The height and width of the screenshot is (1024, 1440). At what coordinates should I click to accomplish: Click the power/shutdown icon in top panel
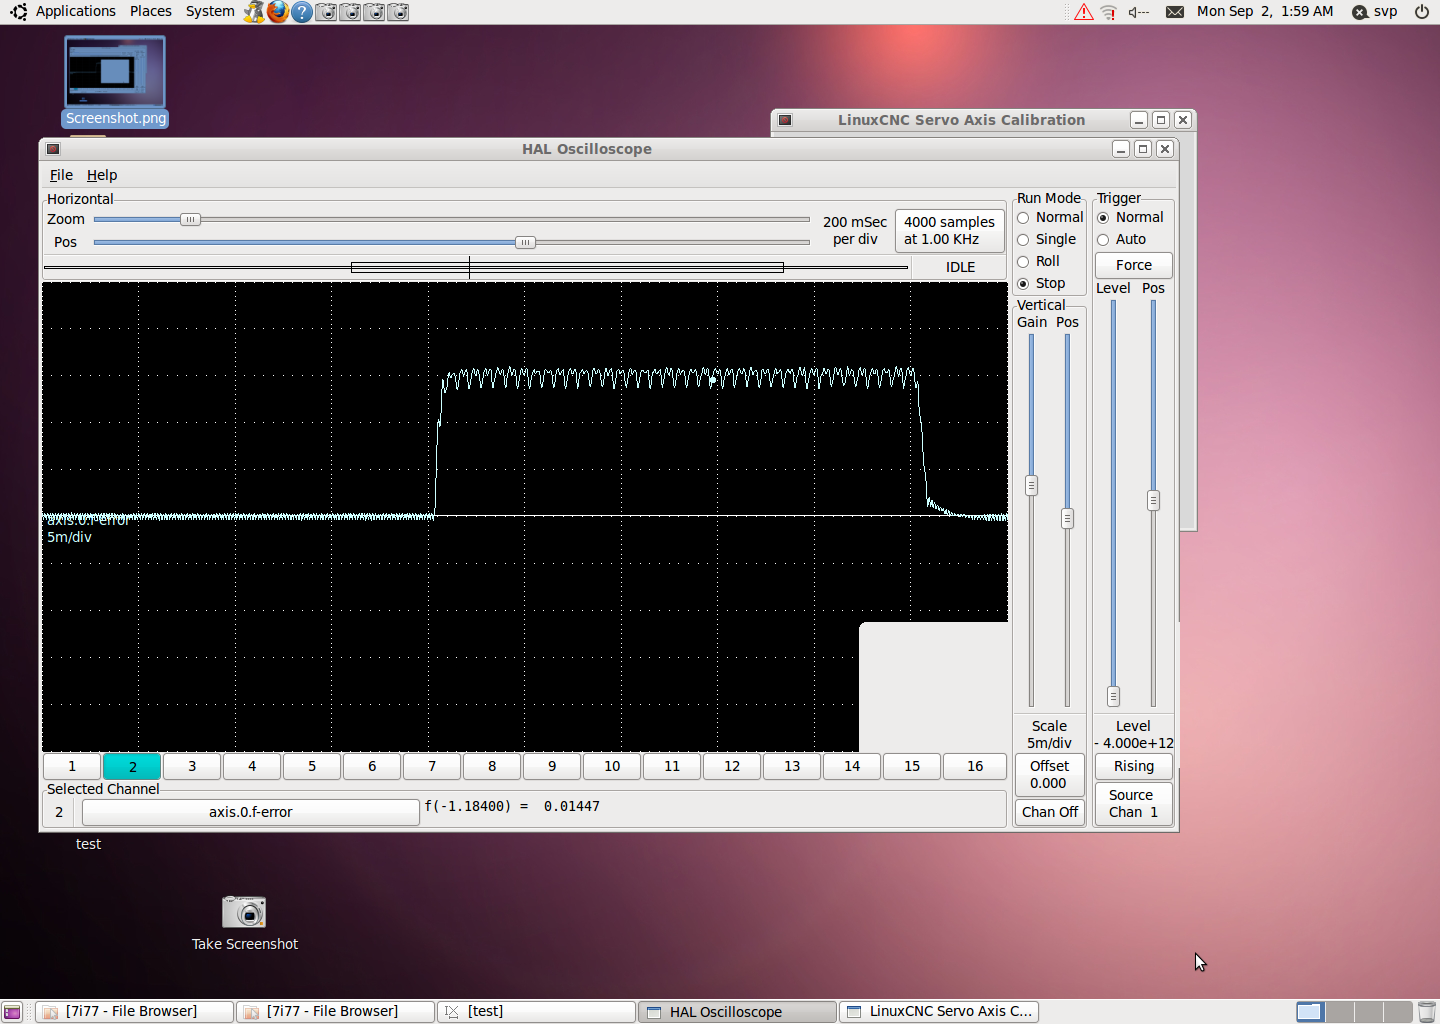coord(1421,12)
